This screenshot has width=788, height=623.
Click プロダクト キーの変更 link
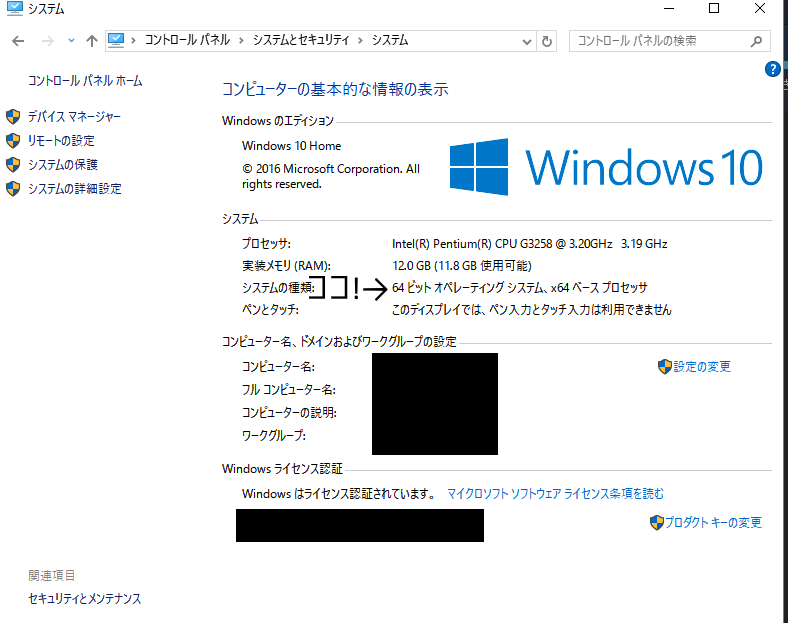coord(713,523)
